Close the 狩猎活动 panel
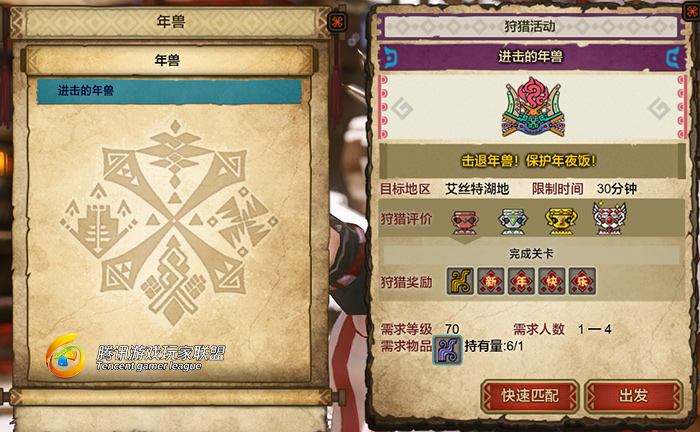The image size is (700, 432). click(692, 10)
